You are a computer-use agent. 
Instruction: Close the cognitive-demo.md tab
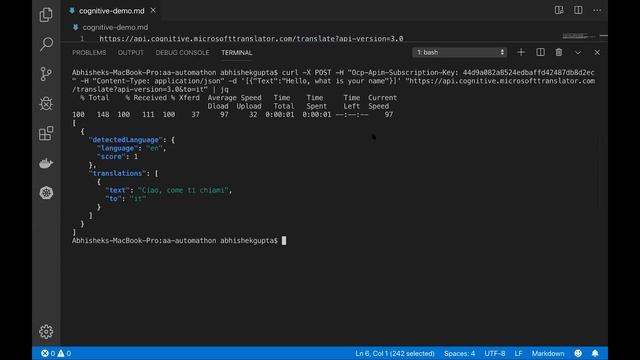(153, 11)
